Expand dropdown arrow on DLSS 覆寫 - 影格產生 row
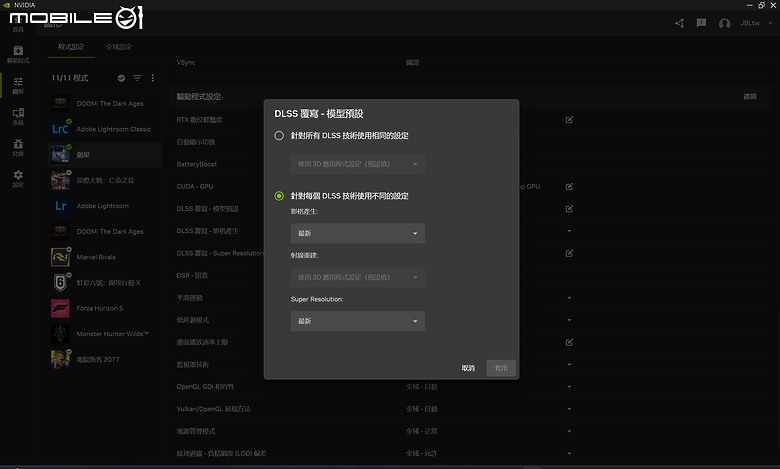The height and width of the screenshot is (469, 780). point(569,231)
